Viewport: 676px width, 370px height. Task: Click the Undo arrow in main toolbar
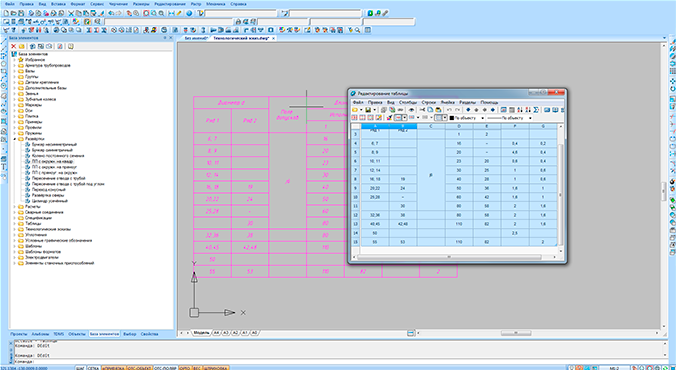point(111,13)
